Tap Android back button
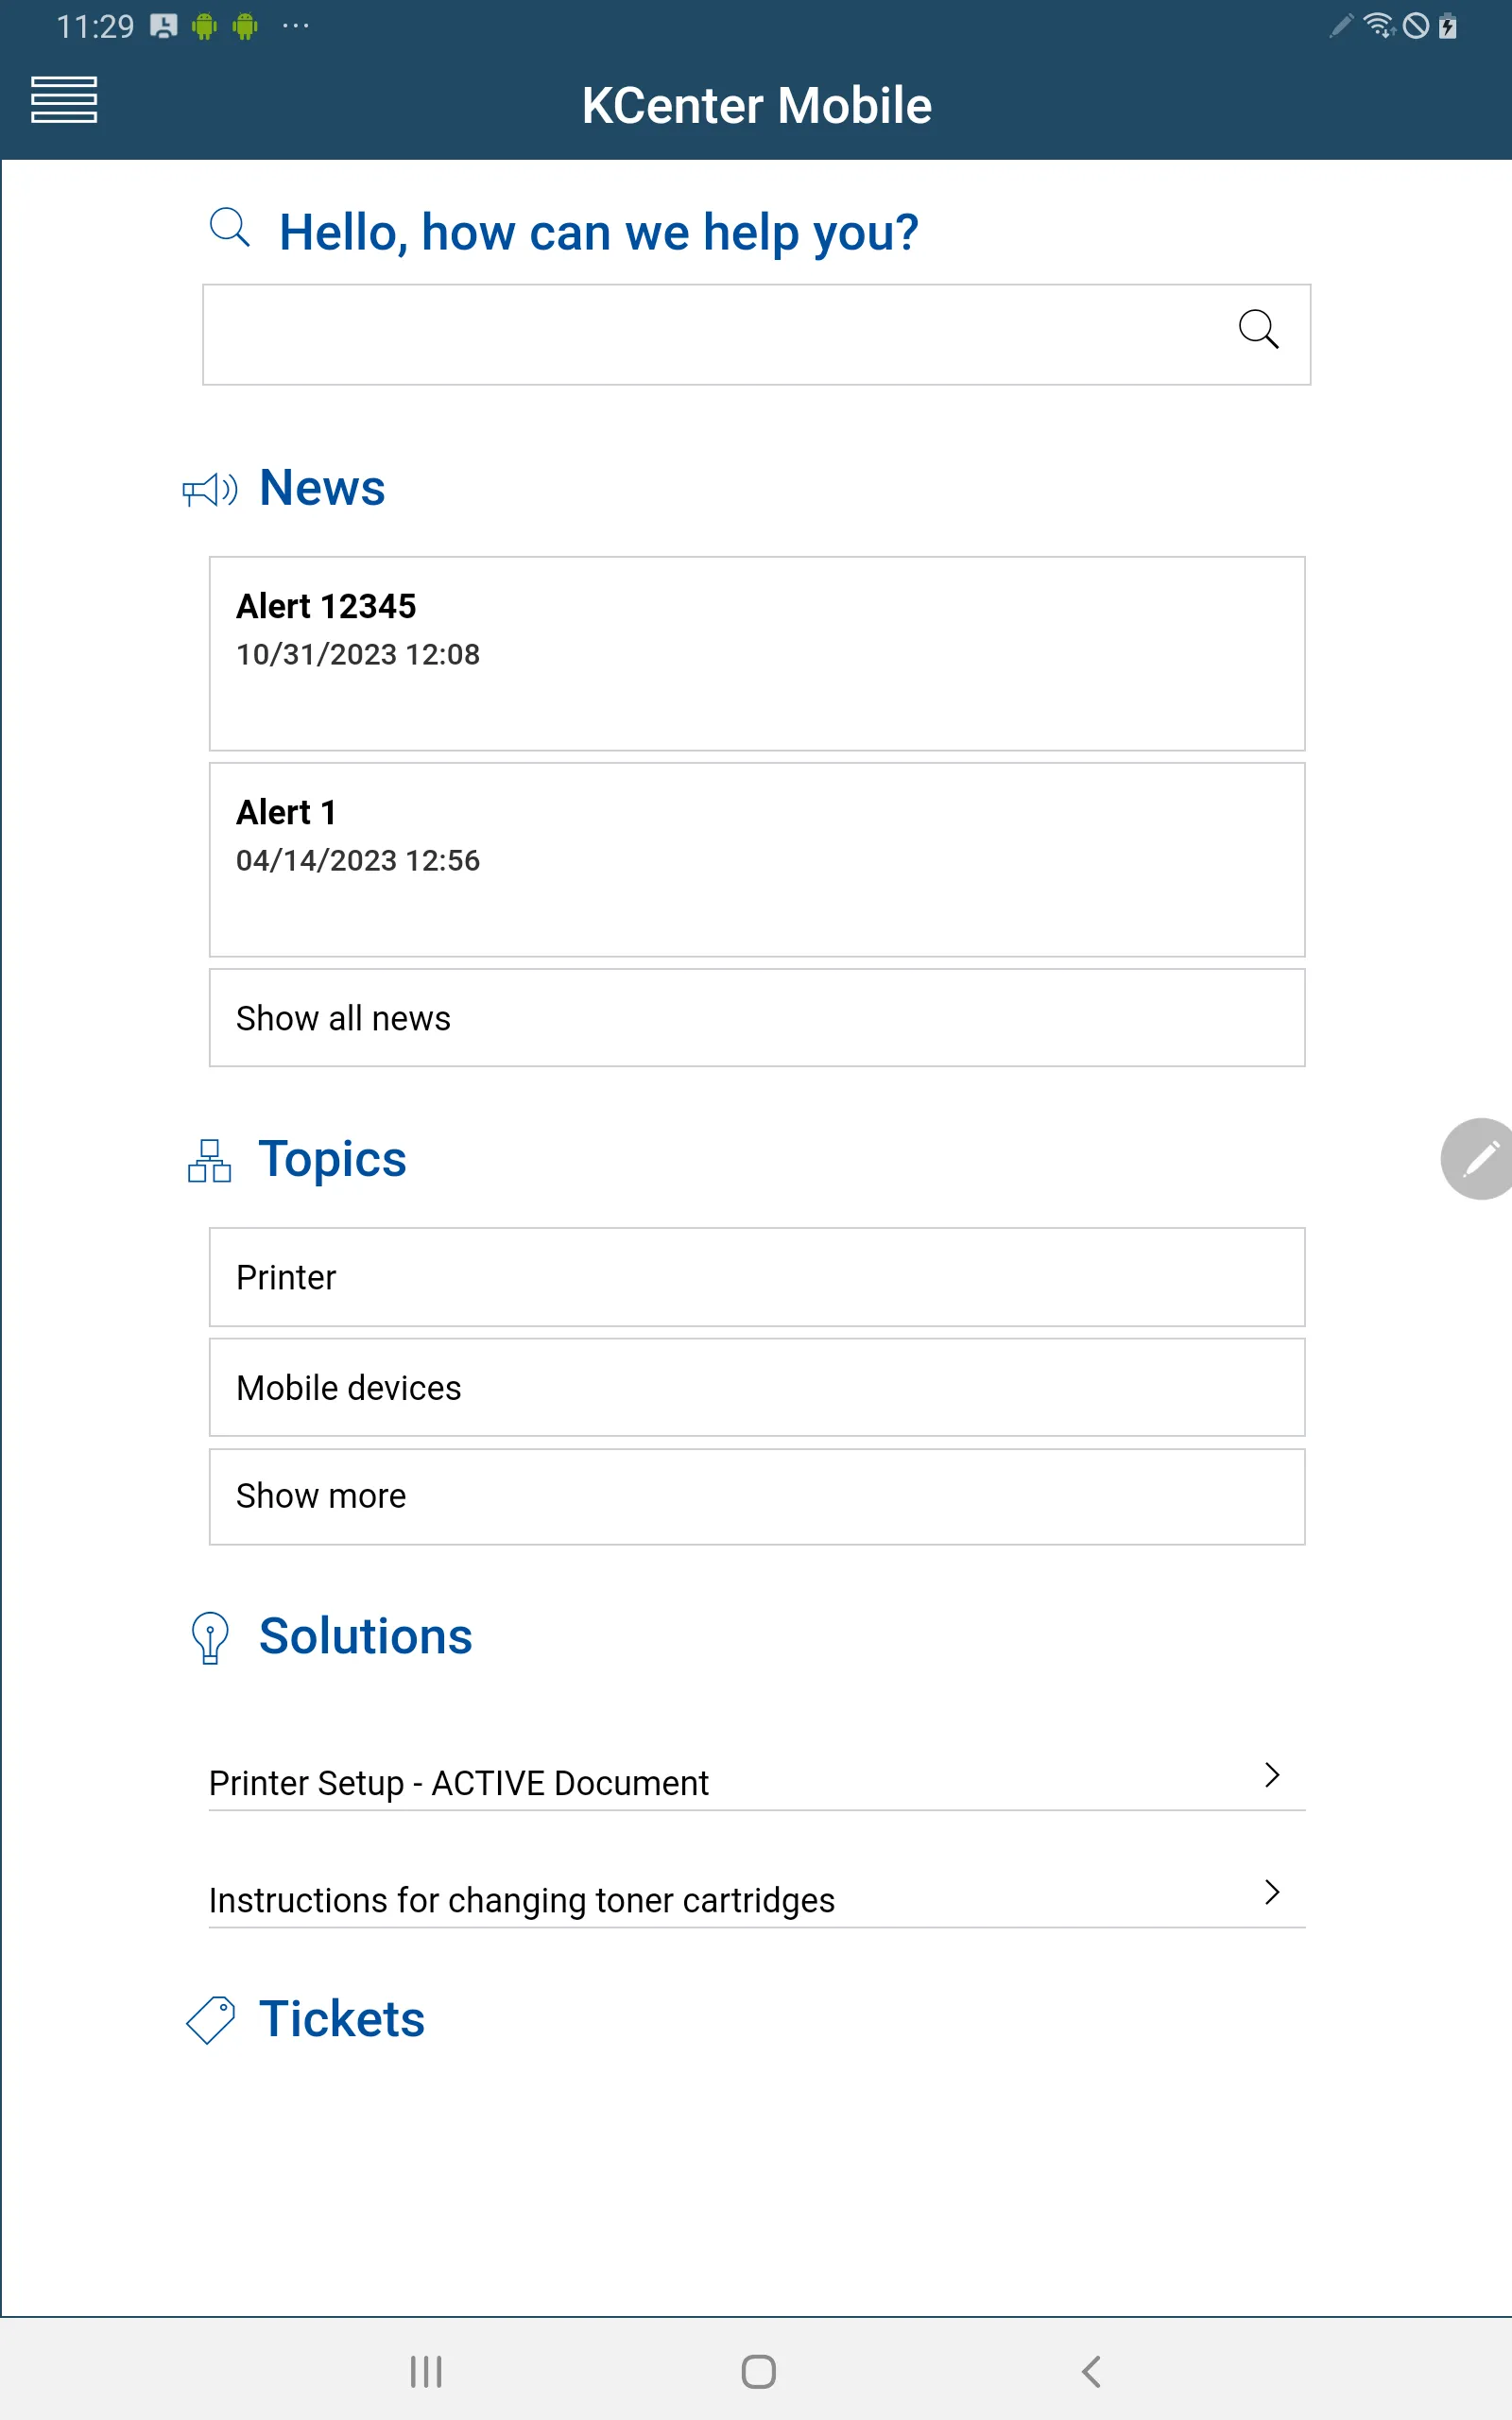The height and width of the screenshot is (2420, 1512). pyautogui.click(x=1091, y=2371)
